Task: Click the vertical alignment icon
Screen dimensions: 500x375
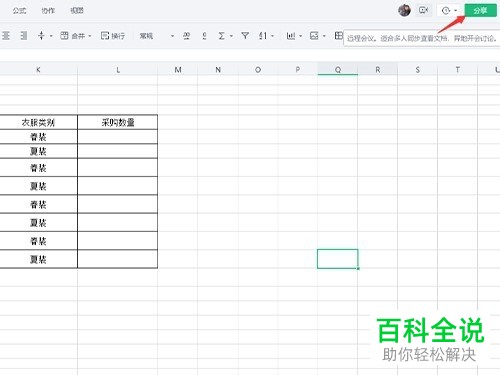Action: pyautogui.click(x=41, y=35)
